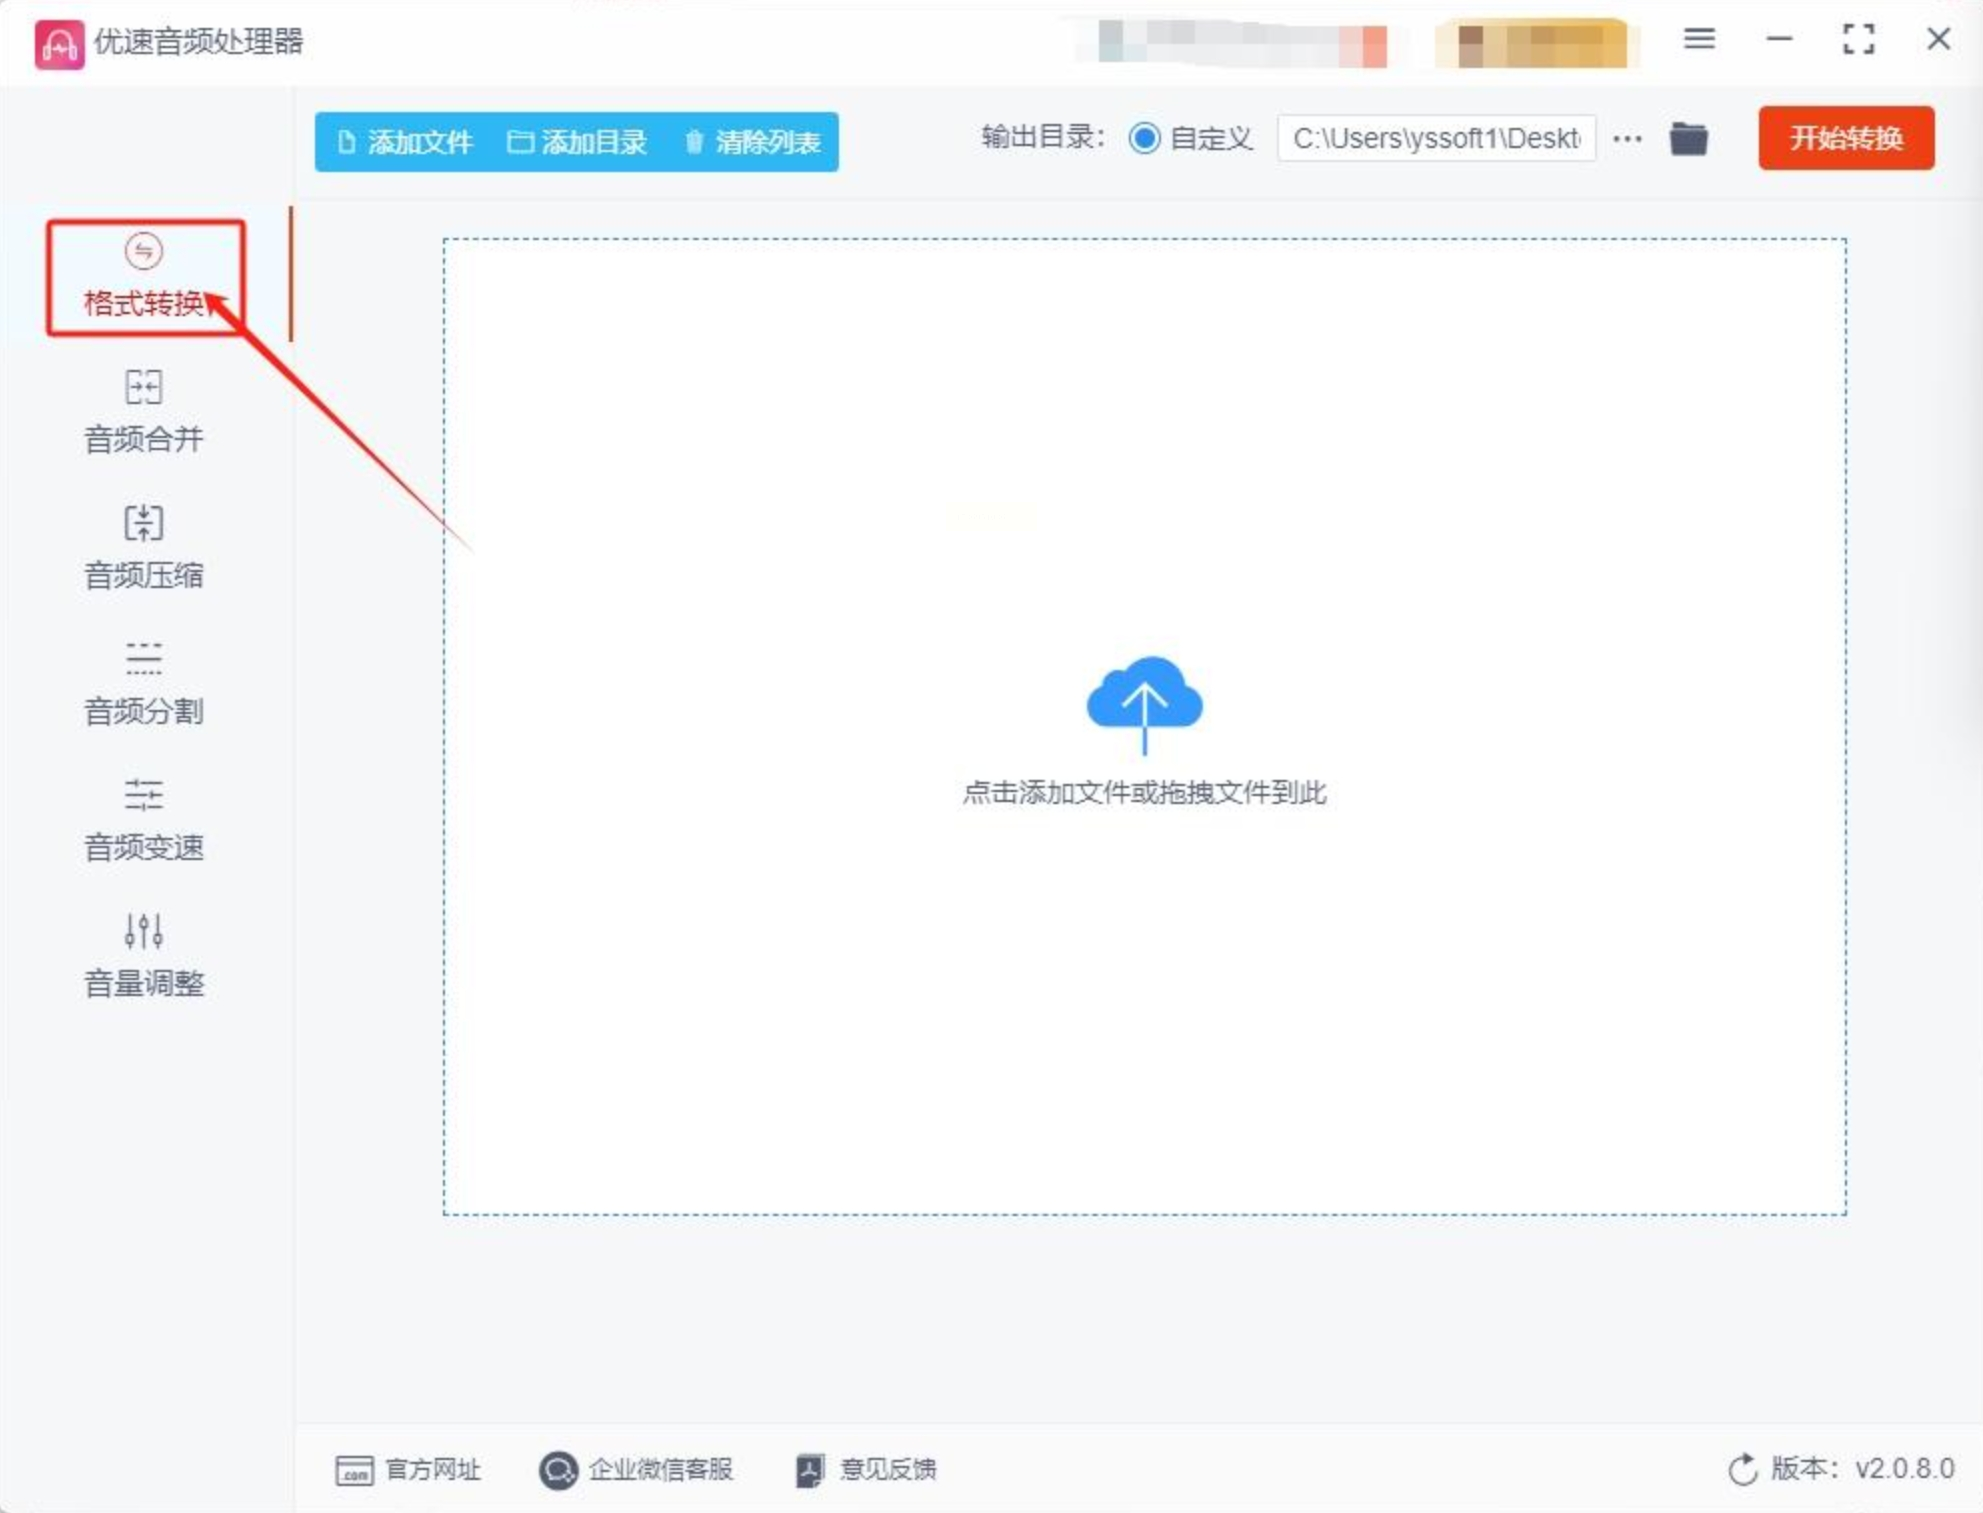Open the 音频变速 audio speed tool
The height and width of the screenshot is (1513, 1983).
click(x=143, y=818)
